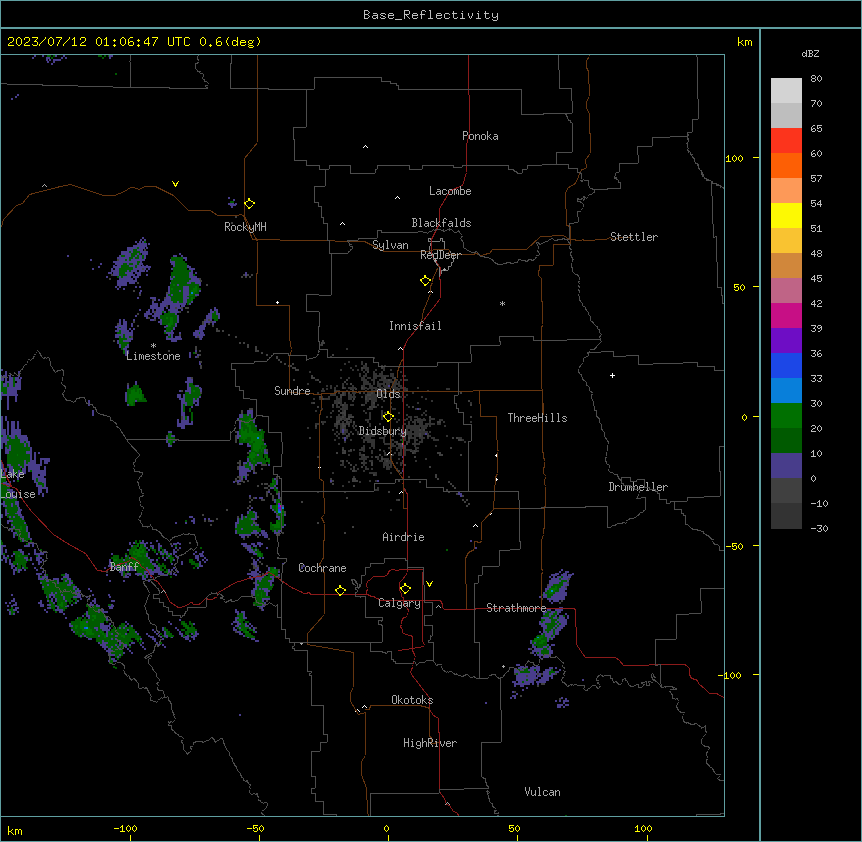Select the Olds label
Image resolution: width=862 pixels, height=842 pixels.
click(388, 394)
